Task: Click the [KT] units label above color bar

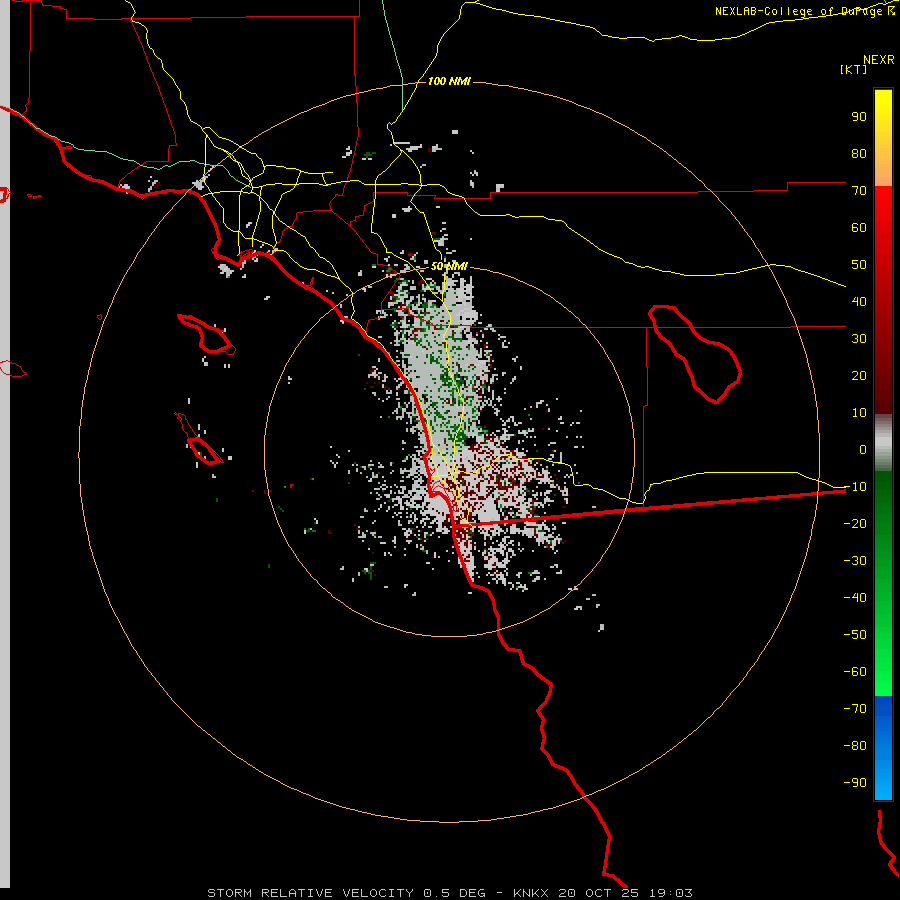Action: pyautogui.click(x=854, y=69)
